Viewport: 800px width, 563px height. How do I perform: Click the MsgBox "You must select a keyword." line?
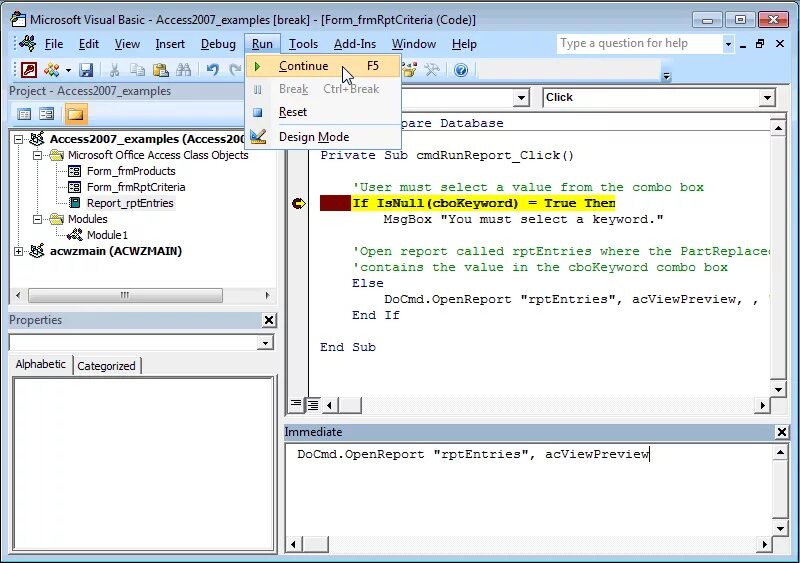coord(523,219)
